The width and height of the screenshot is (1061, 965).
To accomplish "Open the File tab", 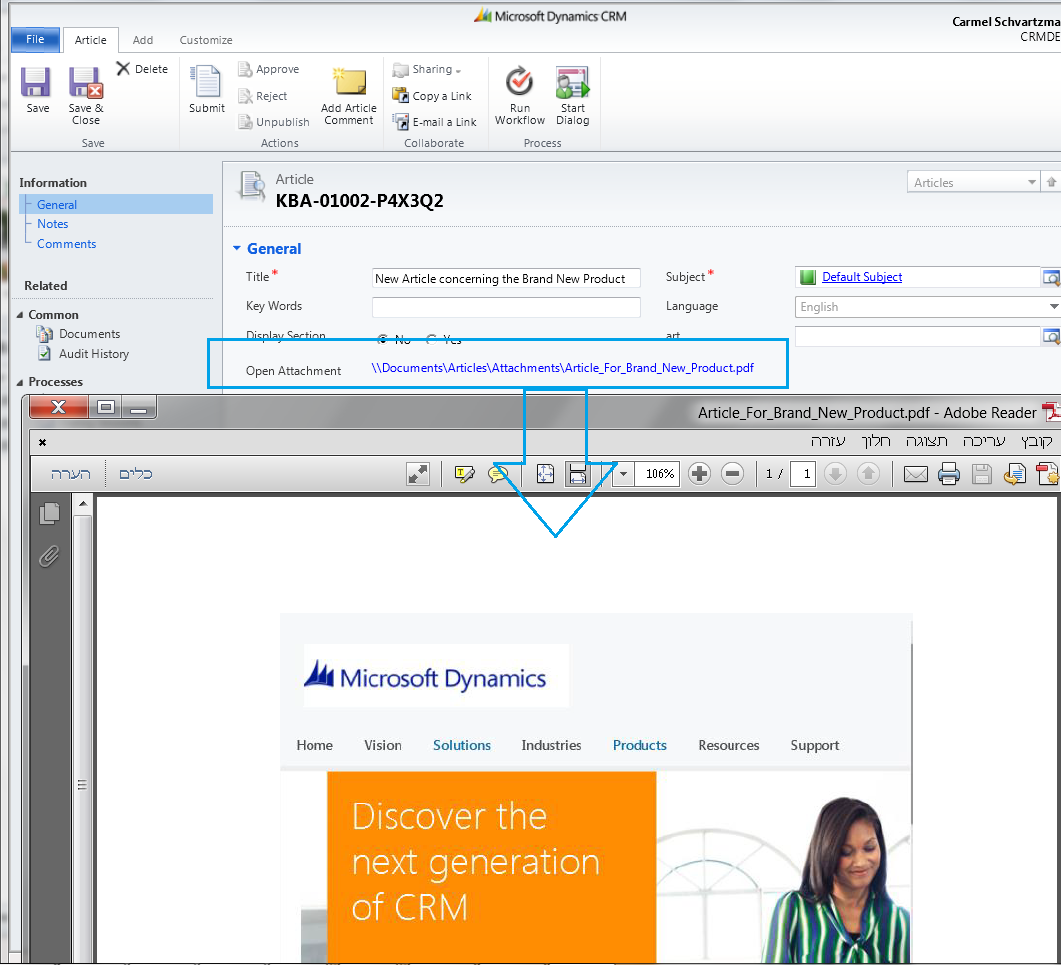I will (35, 39).
